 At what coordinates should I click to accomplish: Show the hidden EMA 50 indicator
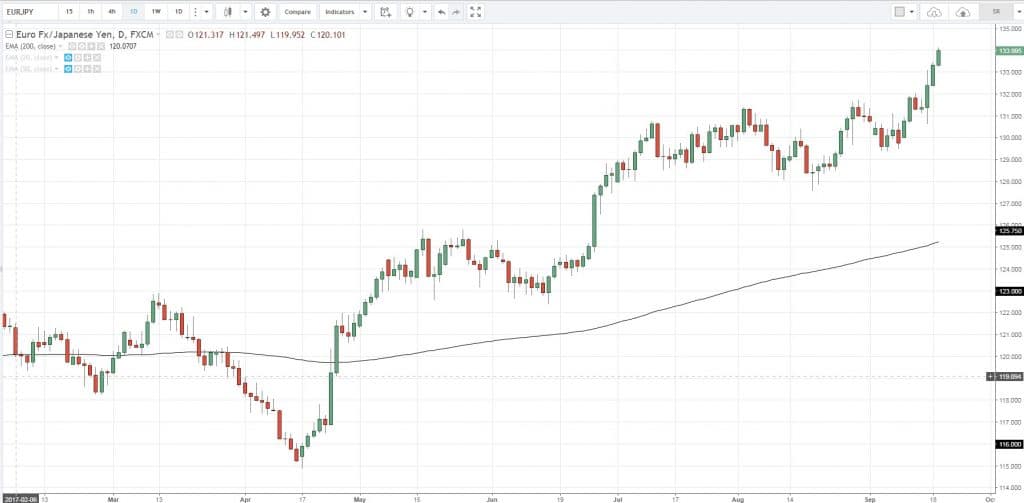click(x=68, y=68)
